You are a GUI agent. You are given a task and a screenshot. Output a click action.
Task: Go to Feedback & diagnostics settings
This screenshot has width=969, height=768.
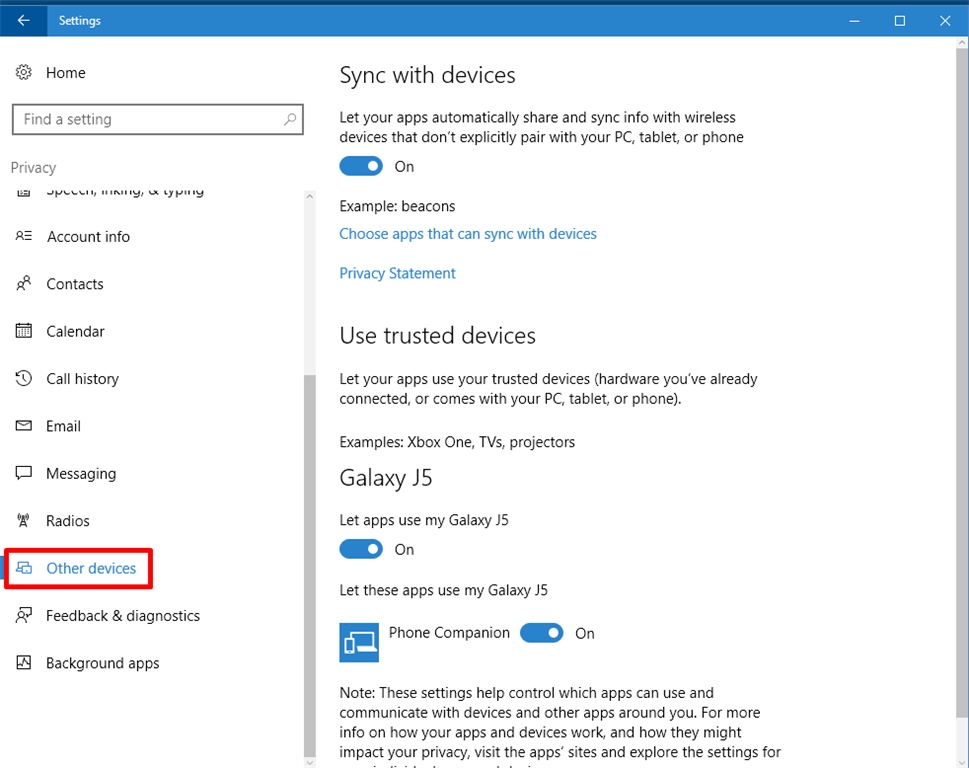pos(122,616)
